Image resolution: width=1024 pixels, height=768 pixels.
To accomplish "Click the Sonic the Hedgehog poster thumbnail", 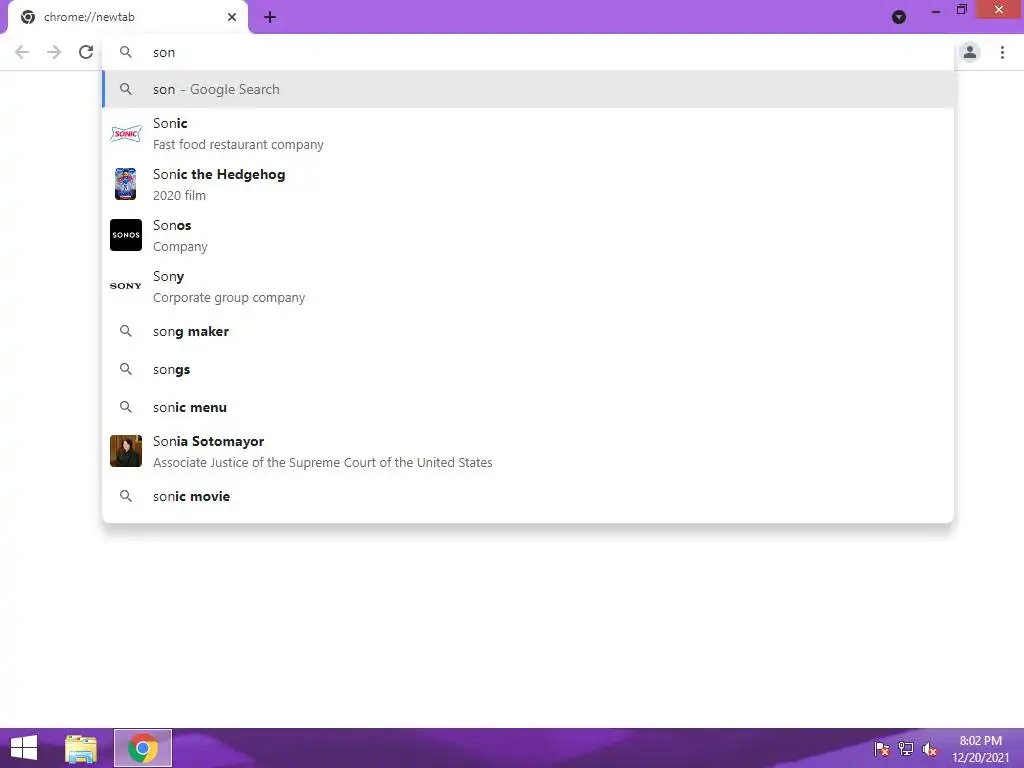I will point(125,184).
